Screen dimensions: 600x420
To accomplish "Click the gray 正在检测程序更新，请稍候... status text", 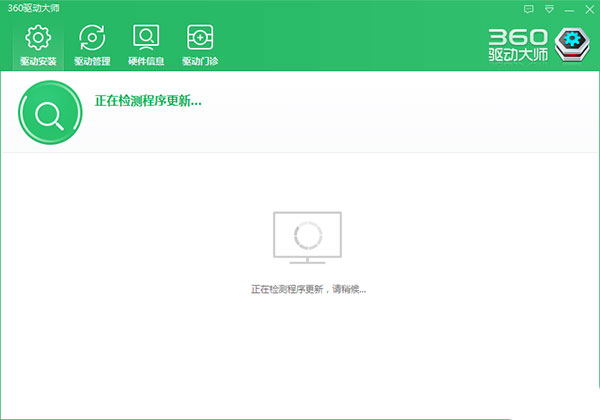I will [x=308, y=290].
